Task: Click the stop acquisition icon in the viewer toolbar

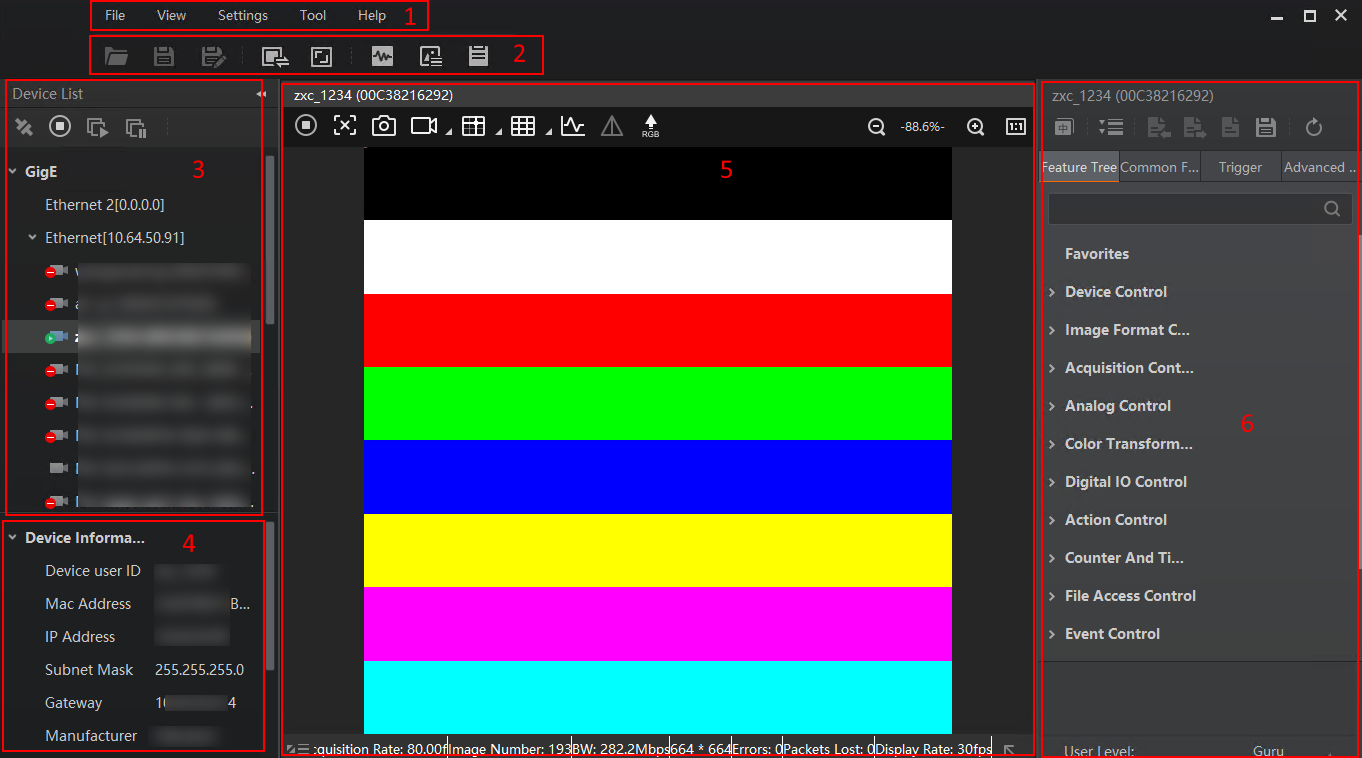Action: click(x=307, y=126)
